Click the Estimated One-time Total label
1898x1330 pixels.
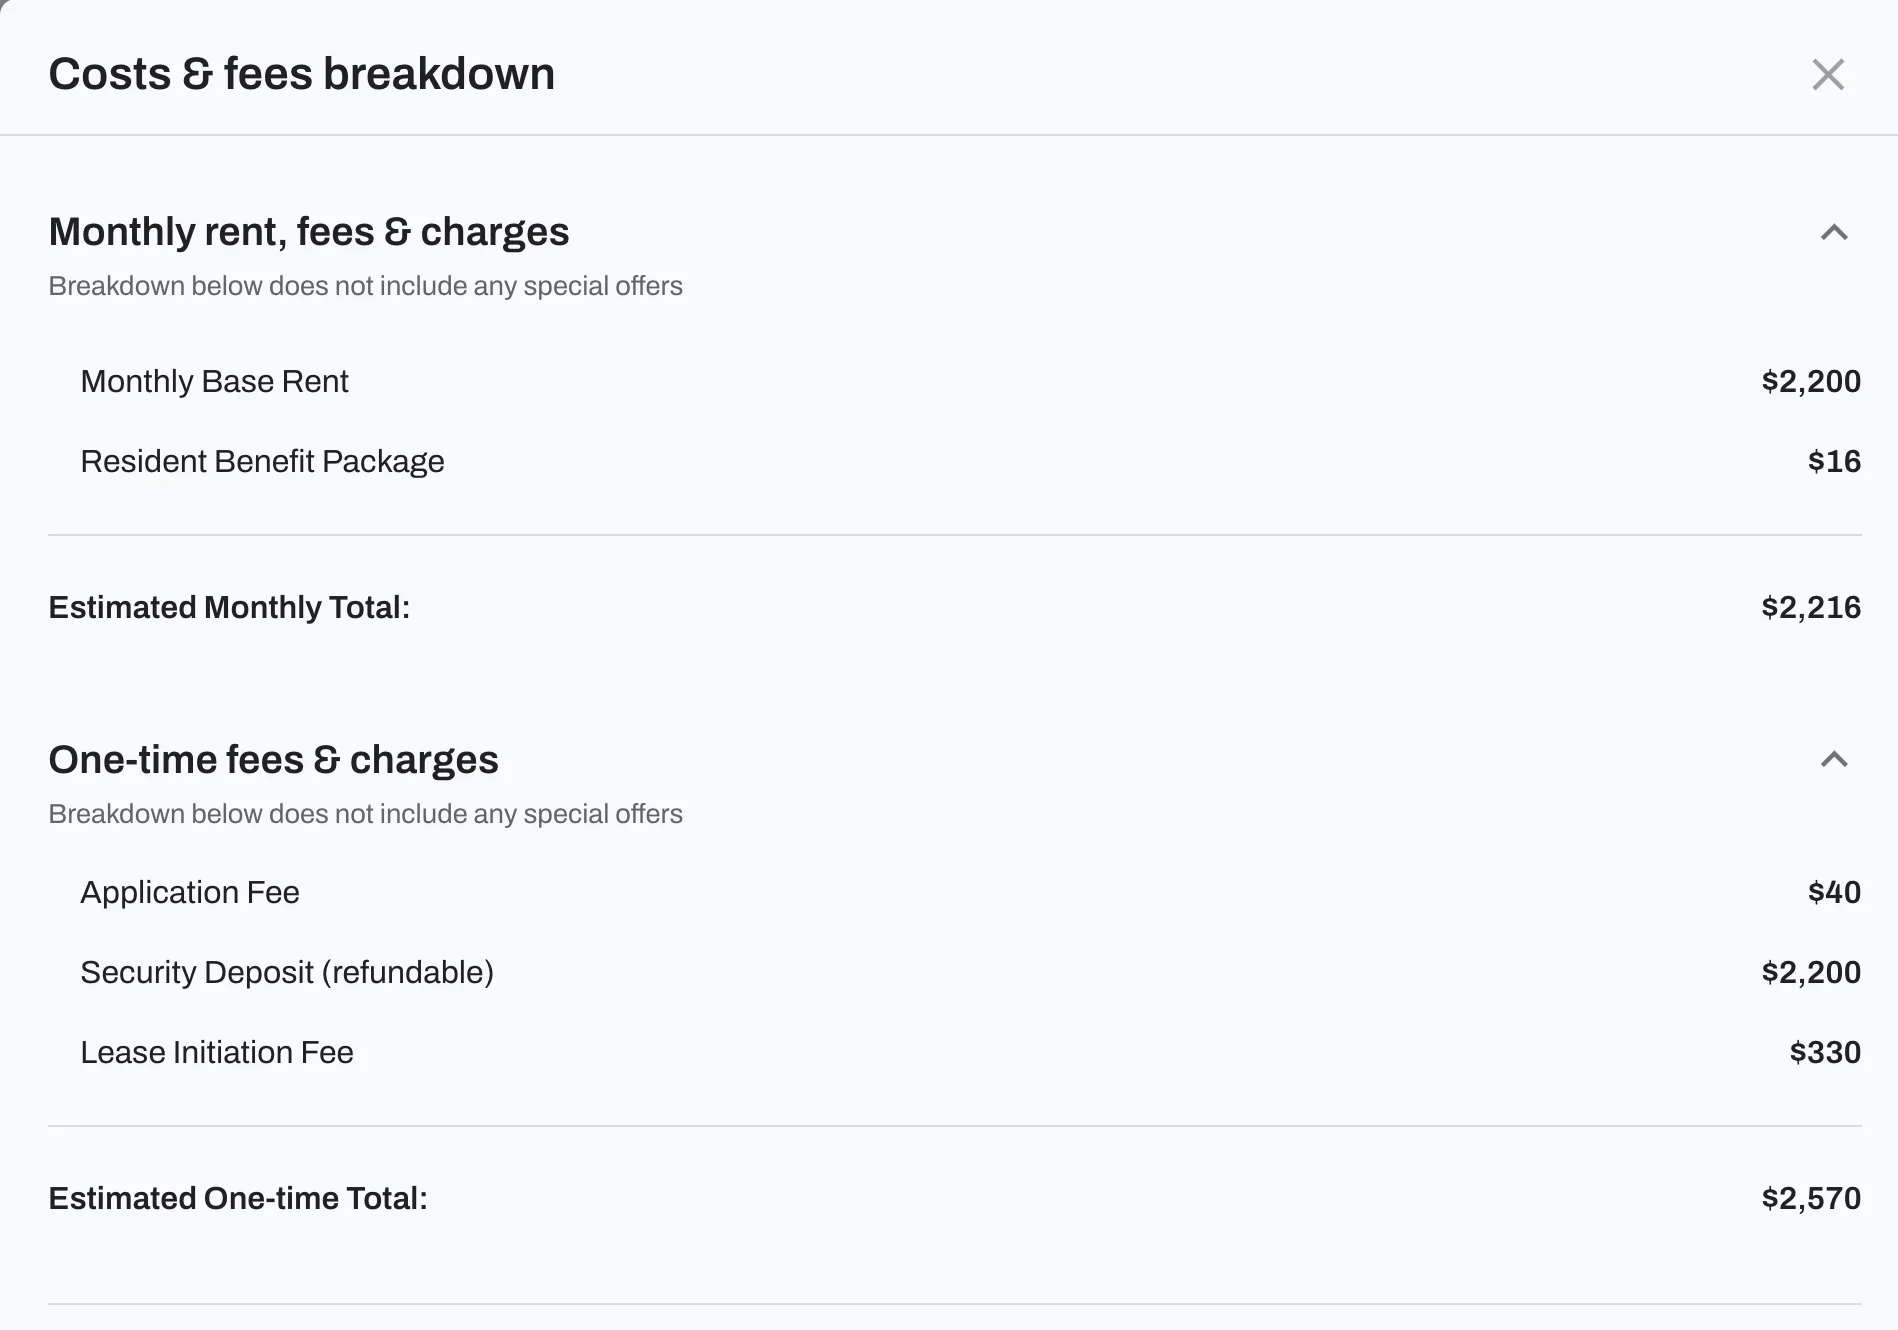(240, 1197)
